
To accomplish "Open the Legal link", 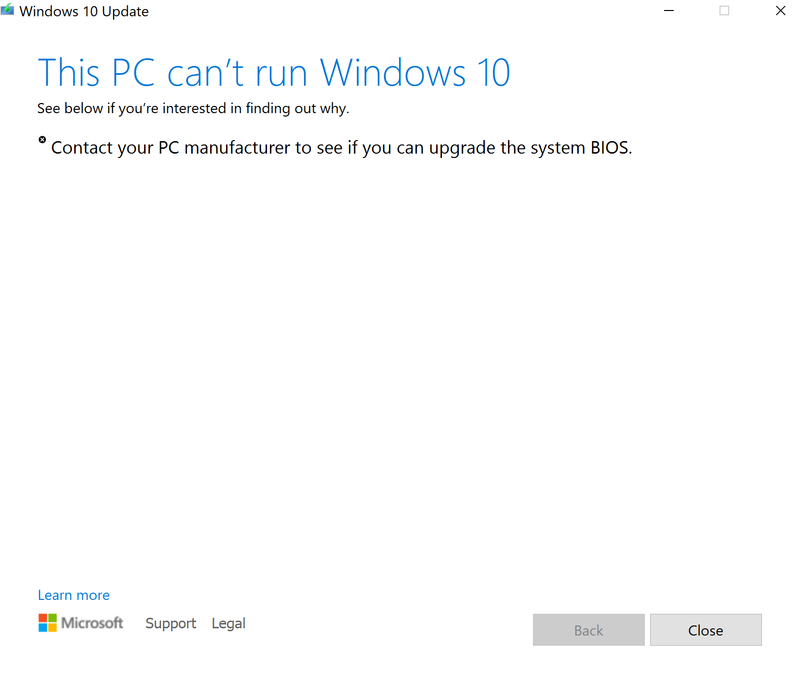I will point(229,623).
